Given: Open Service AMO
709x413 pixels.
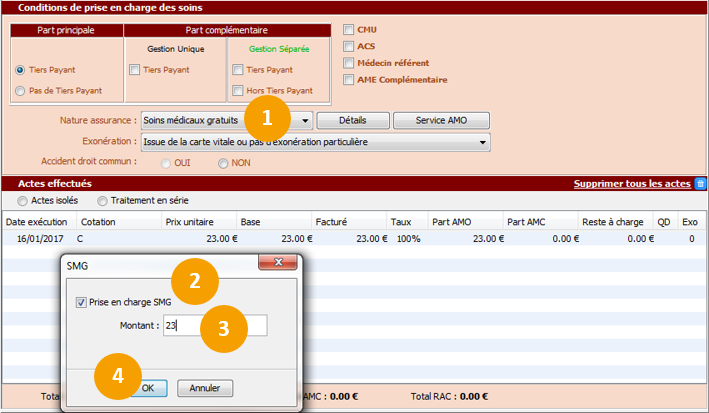Looking at the screenshot, I should click(x=440, y=120).
